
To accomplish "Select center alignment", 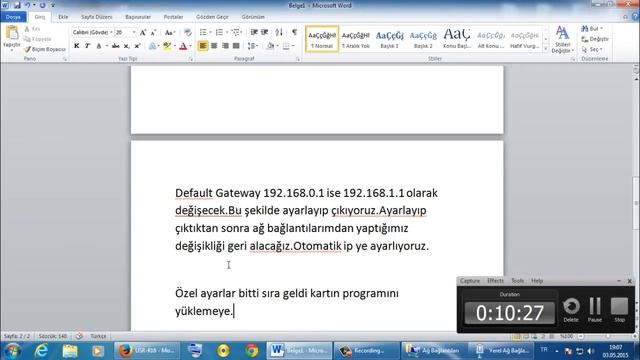I will (214, 46).
